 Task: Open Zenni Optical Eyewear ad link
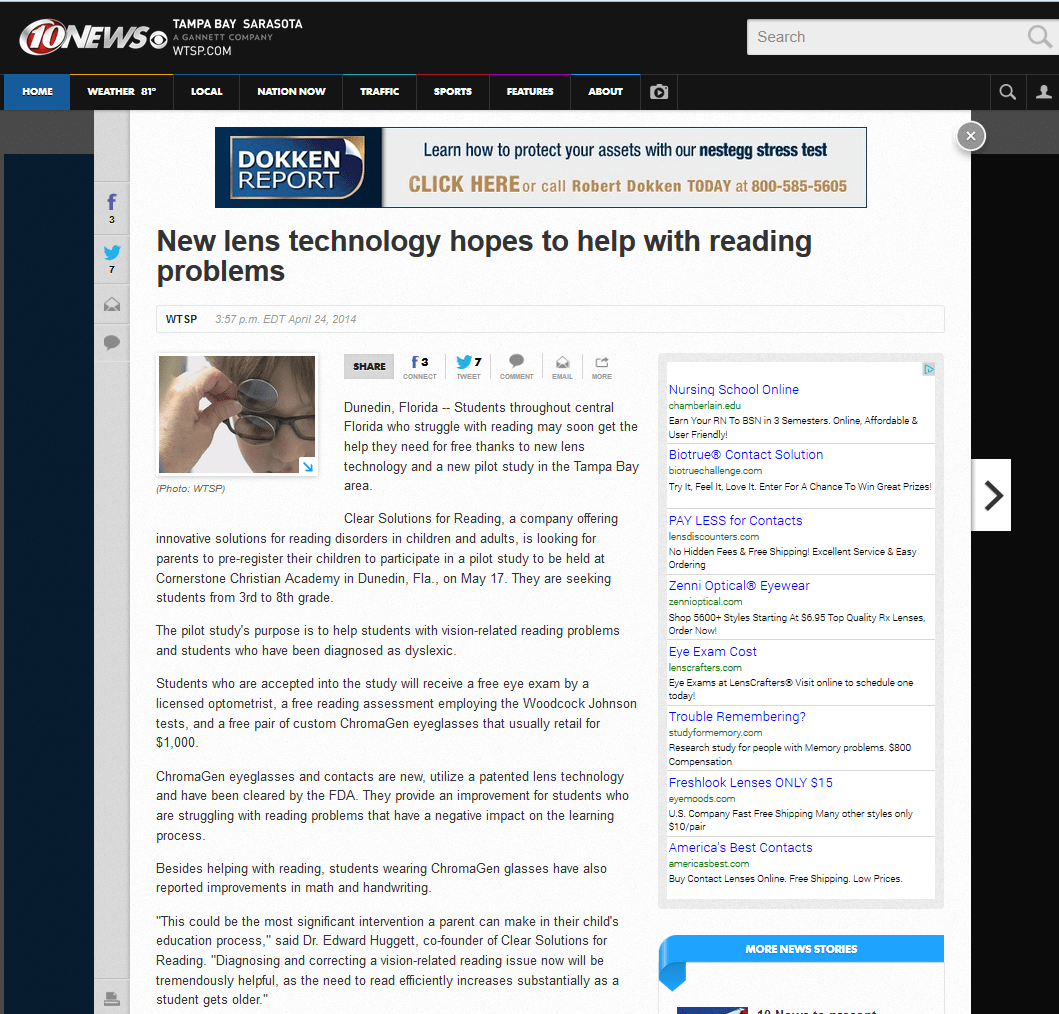[739, 586]
